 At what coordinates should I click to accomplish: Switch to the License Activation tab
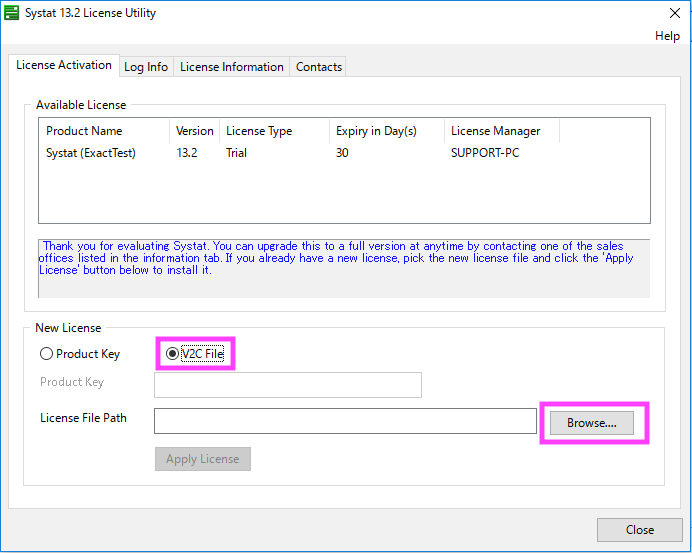64,65
